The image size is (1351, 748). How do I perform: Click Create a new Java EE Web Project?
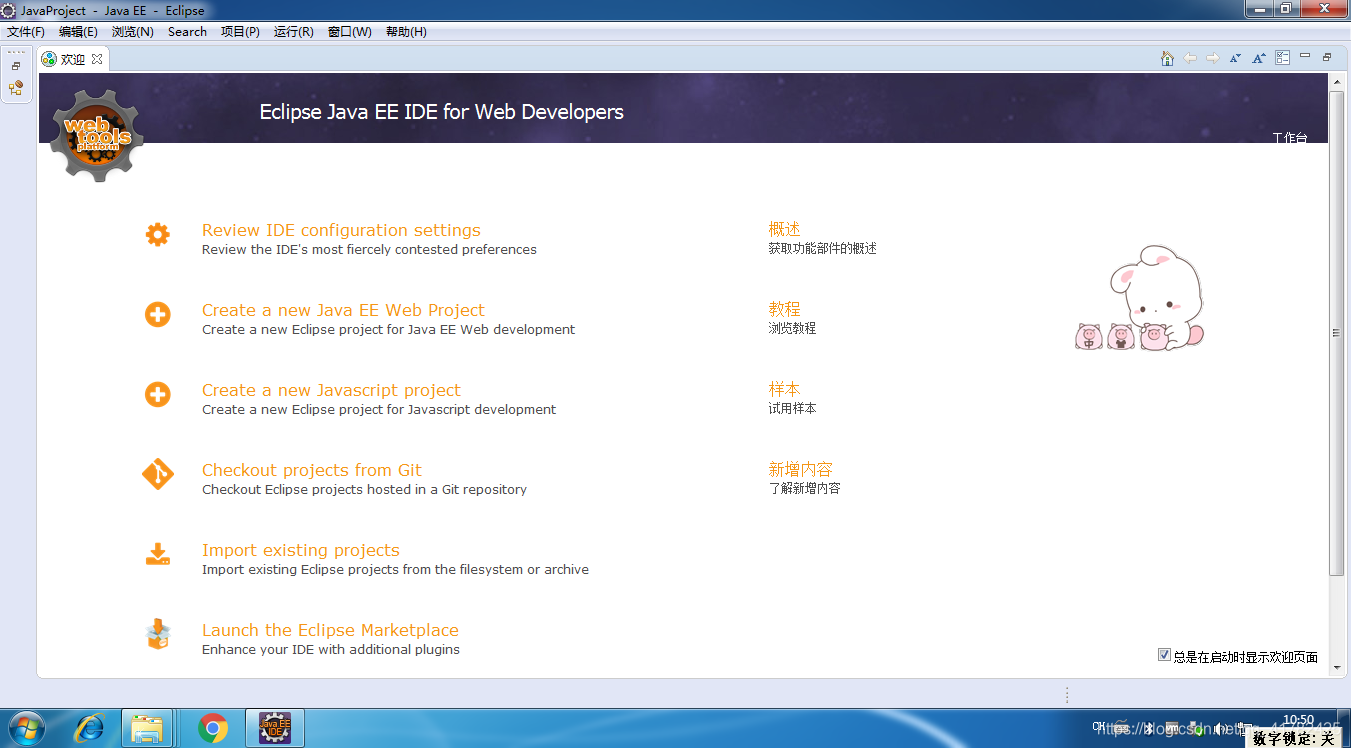[343, 310]
